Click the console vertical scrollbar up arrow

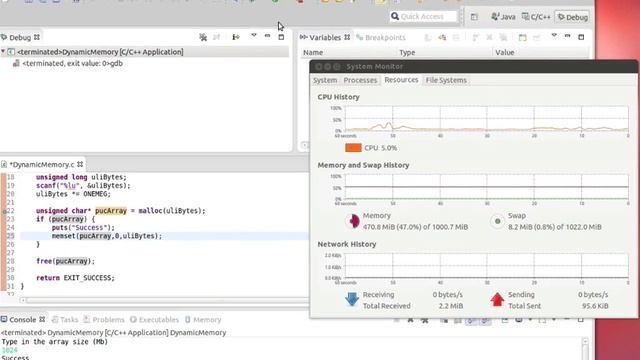pyautogui.click(x=585, y=341)
